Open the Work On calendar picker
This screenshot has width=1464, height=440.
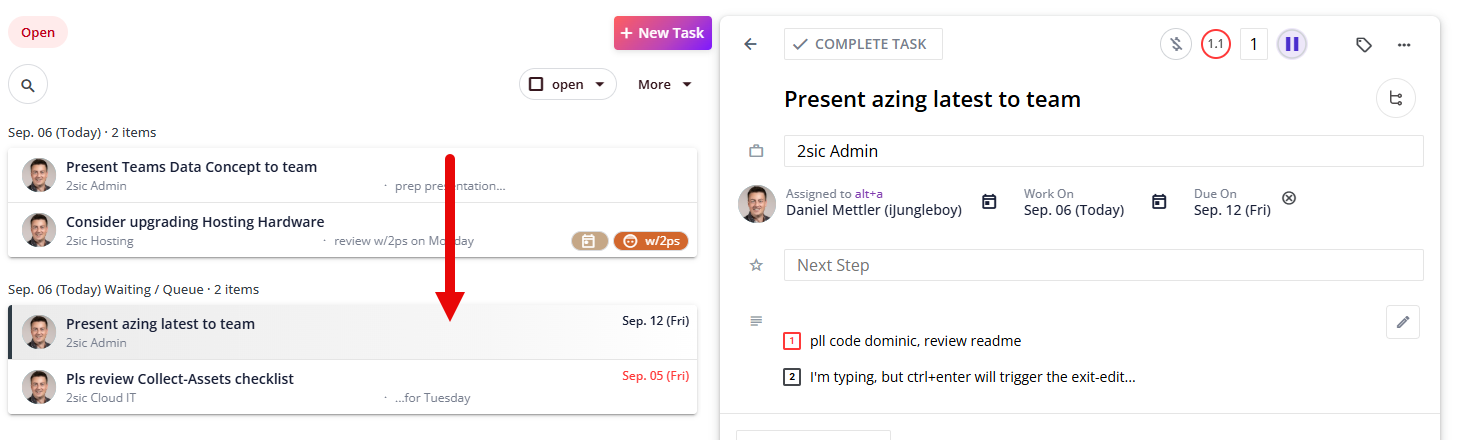pyautogui.click(x=989, y=202)
